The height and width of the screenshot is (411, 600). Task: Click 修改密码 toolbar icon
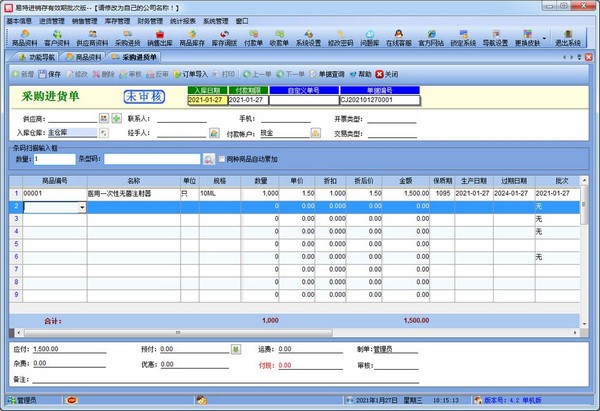[340, 38]
